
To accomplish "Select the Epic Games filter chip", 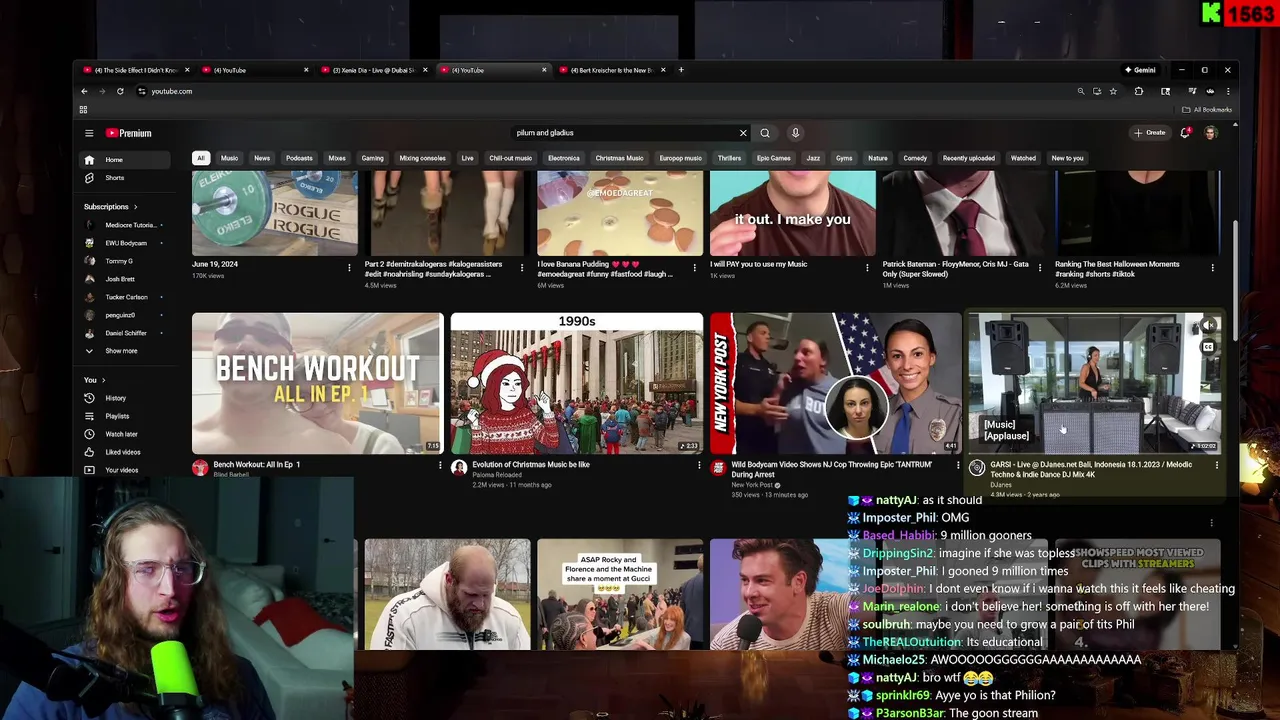I will click(773, 158).
